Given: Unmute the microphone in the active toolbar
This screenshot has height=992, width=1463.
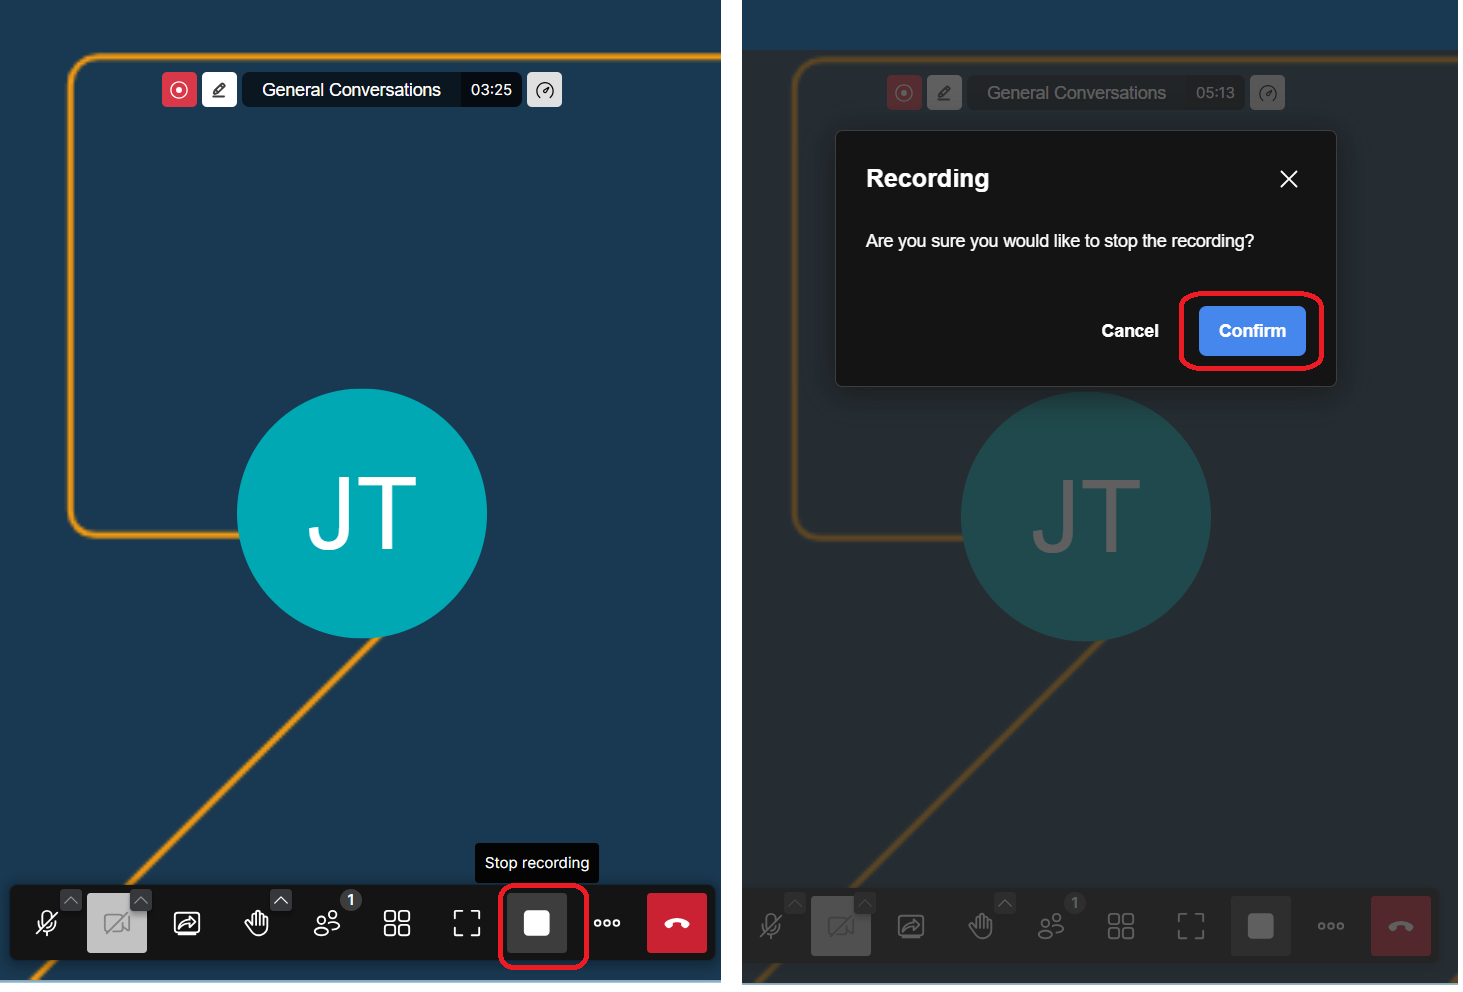Looking at the screenshot, I should tap(46, 923).
